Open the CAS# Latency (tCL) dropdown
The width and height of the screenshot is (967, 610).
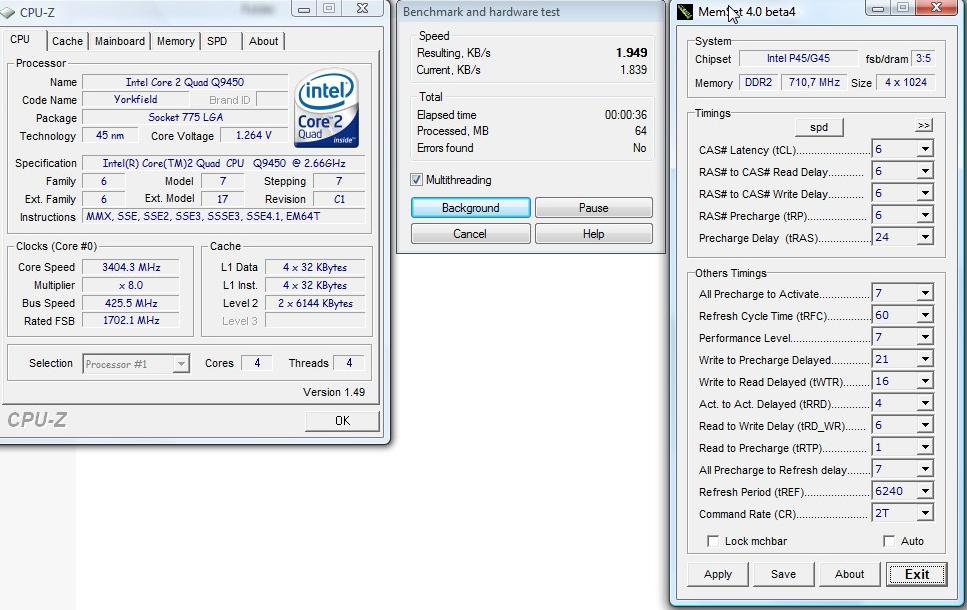(x=925, y=149)
